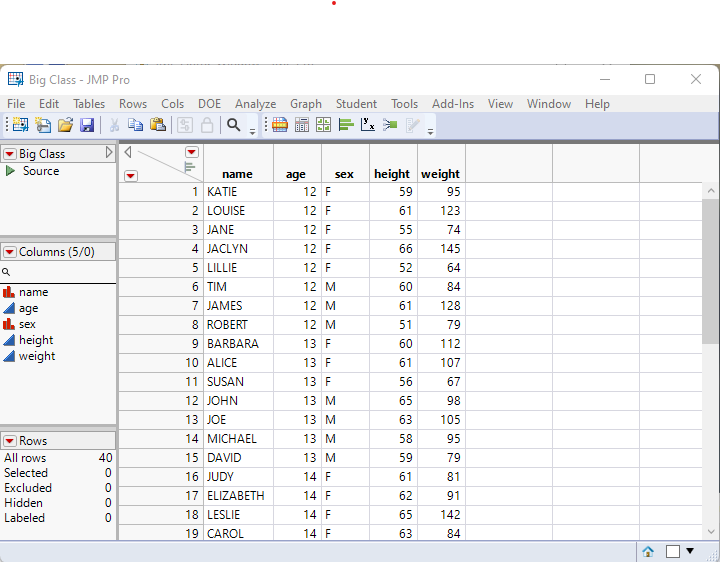Open the Help menu
The width and height of the screenshot is (720, 562).
[x=597, y=104]
